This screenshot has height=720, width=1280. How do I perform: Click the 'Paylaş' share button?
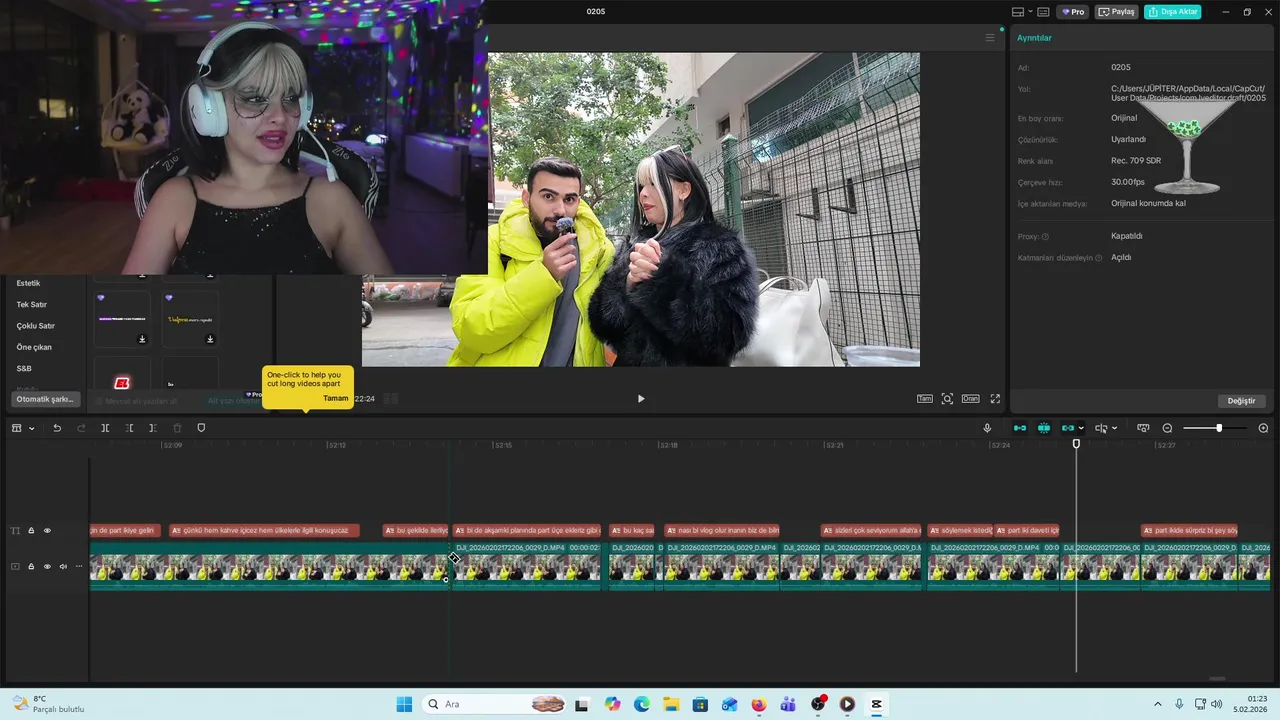[x=1117, y=12]
